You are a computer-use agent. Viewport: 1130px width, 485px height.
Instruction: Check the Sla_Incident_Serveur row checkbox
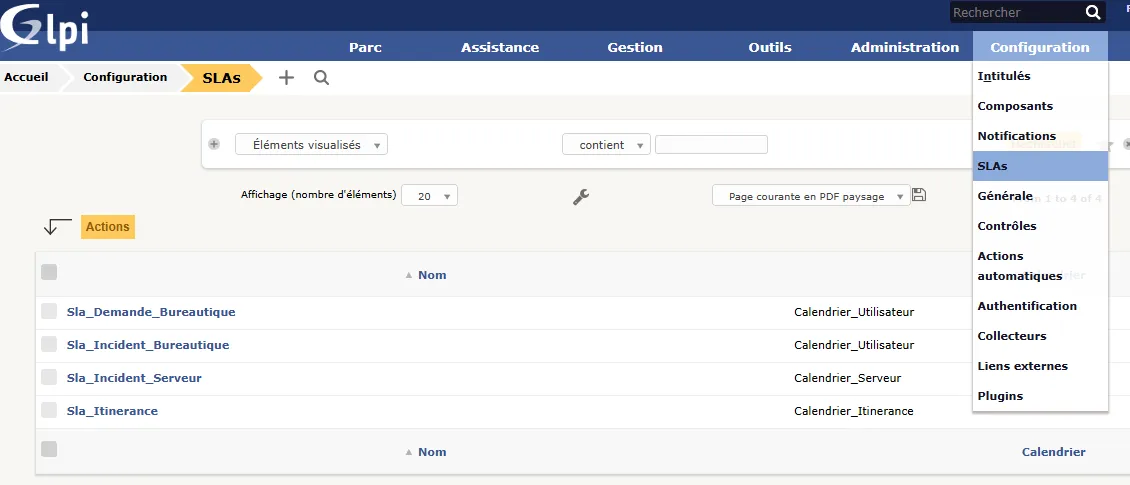click(49, 377)
